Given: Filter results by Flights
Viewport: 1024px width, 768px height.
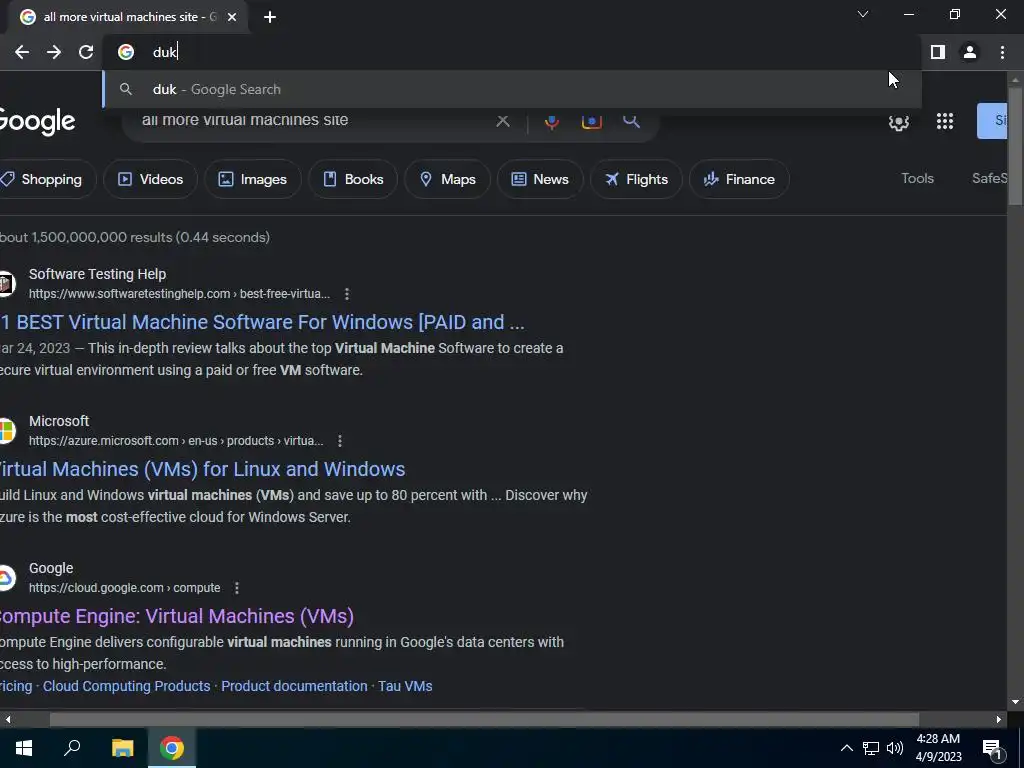Looking at the screenshot, I should [636, 179].
